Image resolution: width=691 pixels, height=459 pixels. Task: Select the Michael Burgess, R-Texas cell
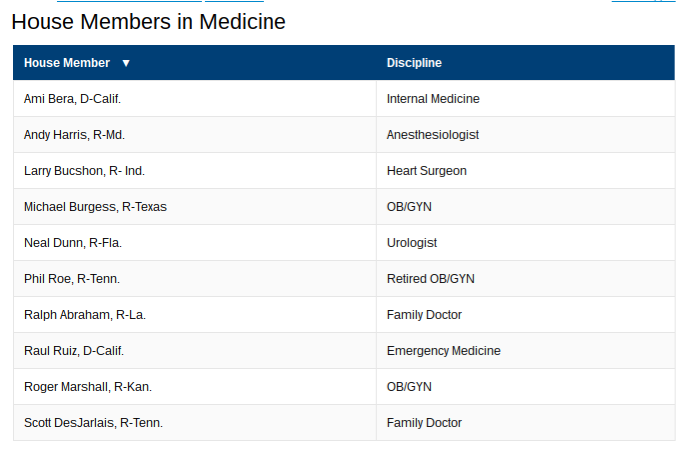point(195,207)
